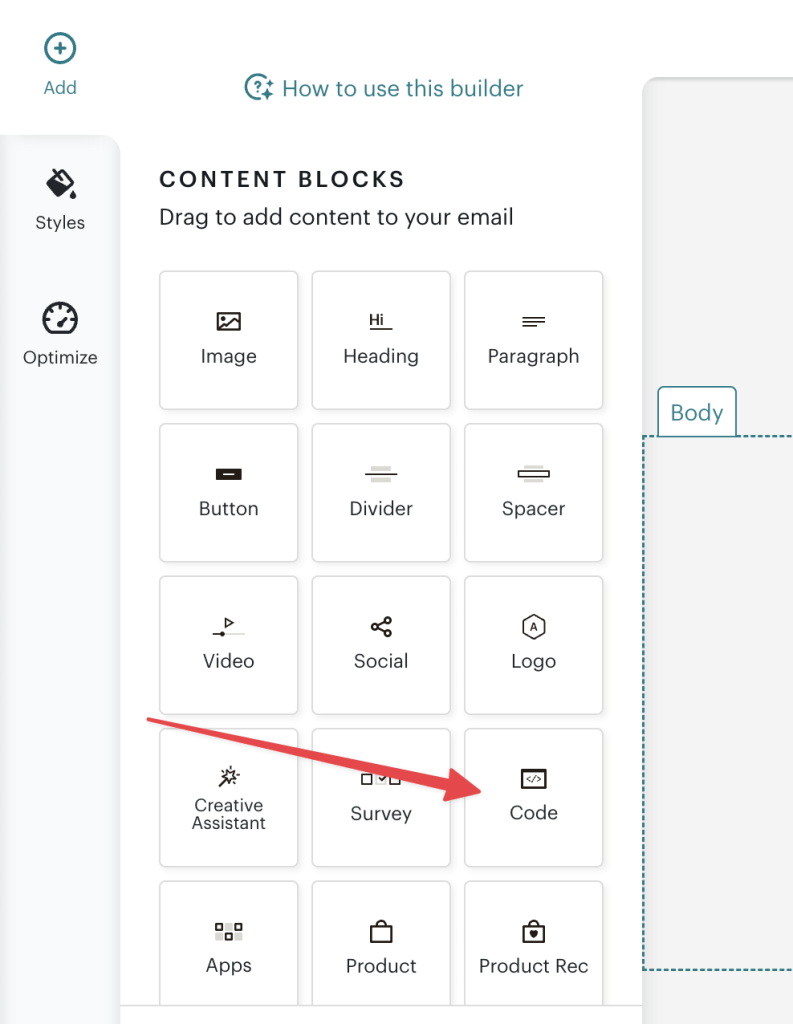Open the How to use this builder guide
The image size is (793, 1024).
pos(383,88)
